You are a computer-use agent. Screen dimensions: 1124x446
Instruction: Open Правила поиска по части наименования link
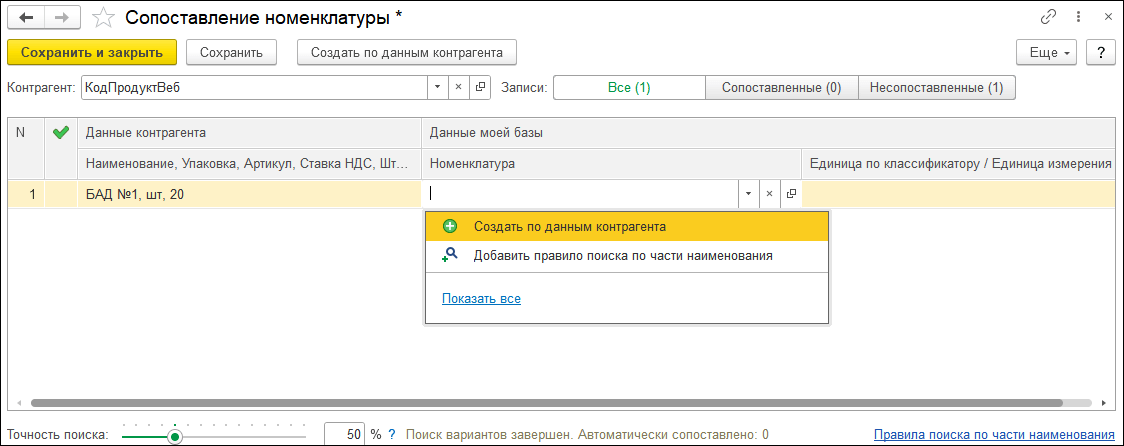994,435
